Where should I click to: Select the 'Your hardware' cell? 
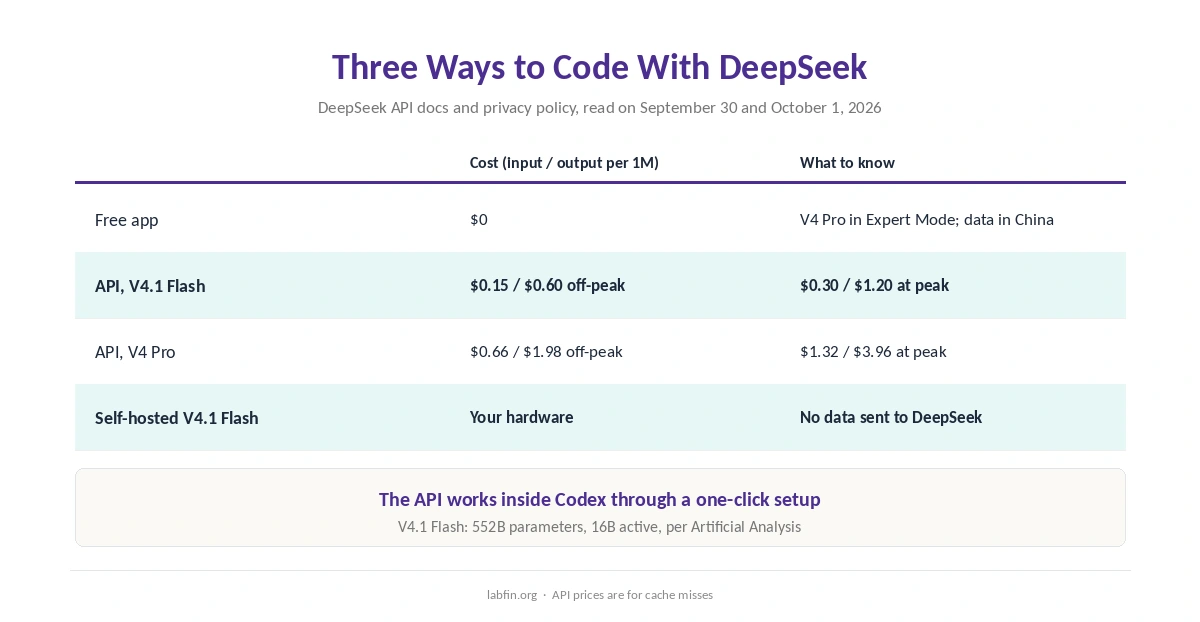coord(522,417)
